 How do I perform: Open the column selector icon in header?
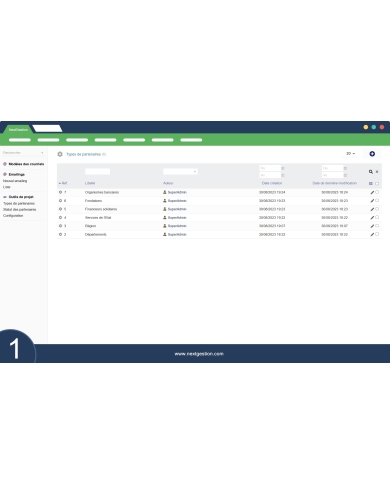pyautogui.click(x=371, y=183)
